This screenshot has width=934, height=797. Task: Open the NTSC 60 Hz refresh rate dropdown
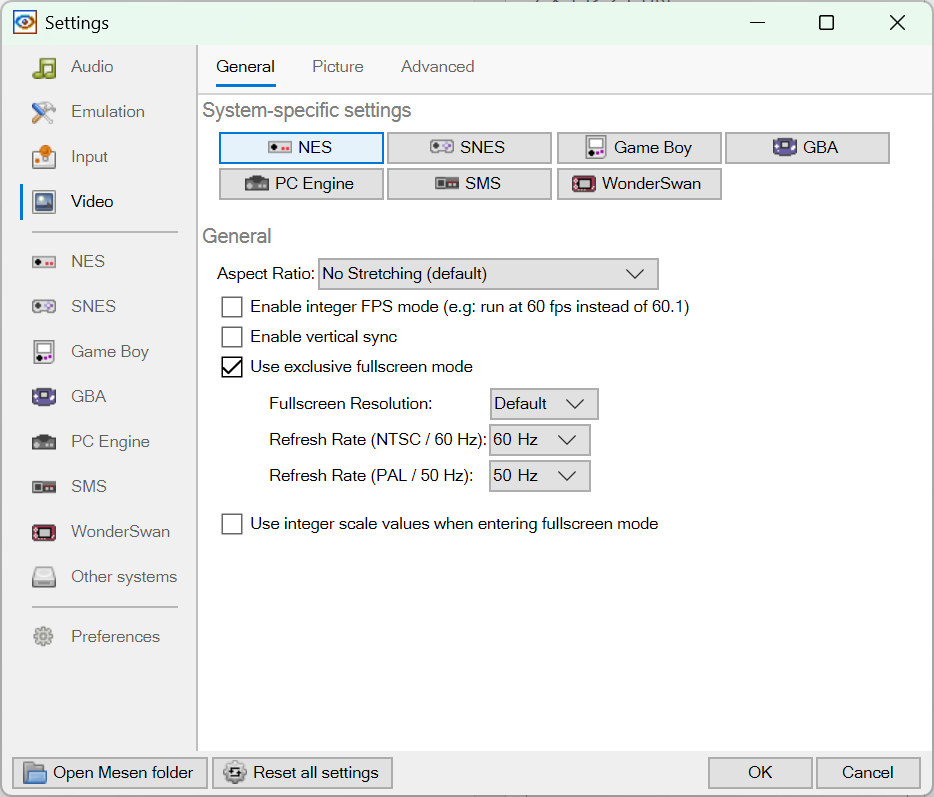[540, 440]
